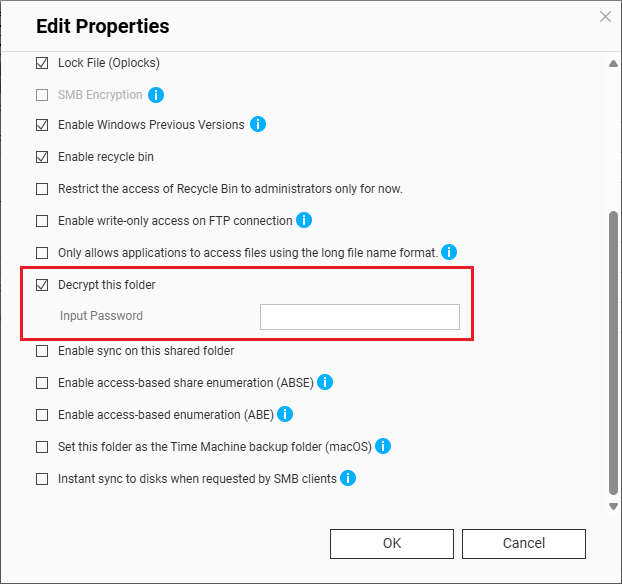The image size is (622, 584).
Task: Click info icon next to SMB Encryption
Action: pos(156,95)
